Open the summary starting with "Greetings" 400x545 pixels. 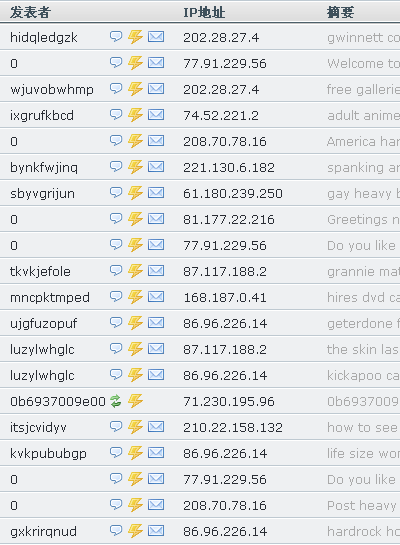(x=363, y=220)
